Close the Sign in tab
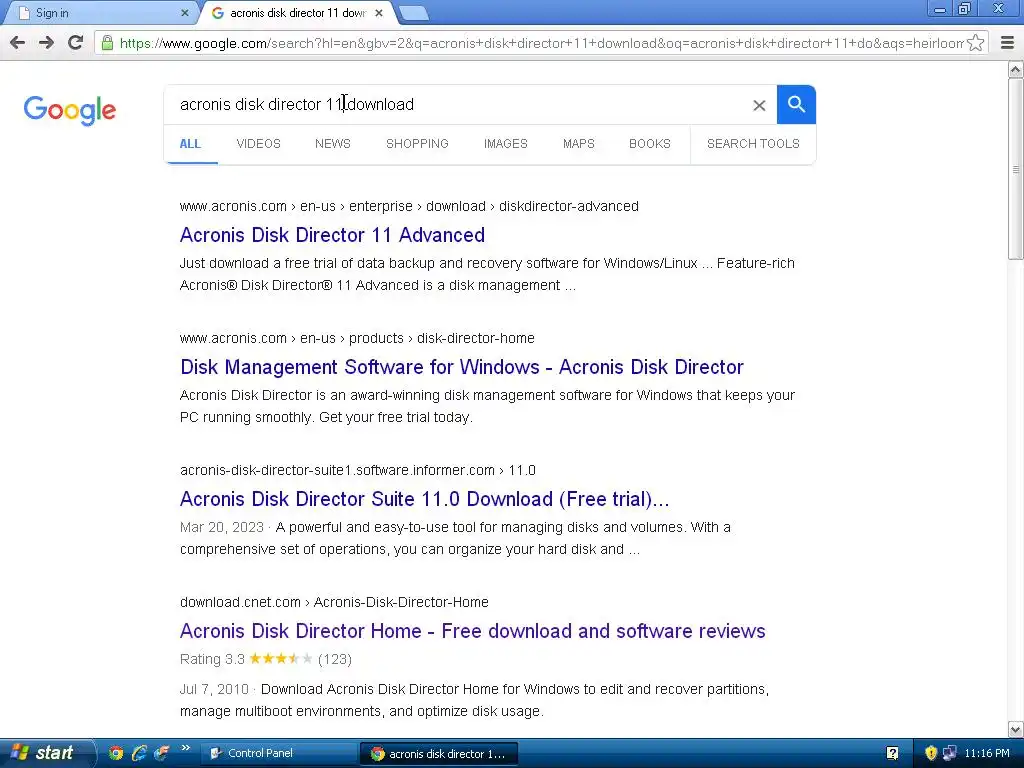Screen dimensions: 1024x768 tap(185, 12)
